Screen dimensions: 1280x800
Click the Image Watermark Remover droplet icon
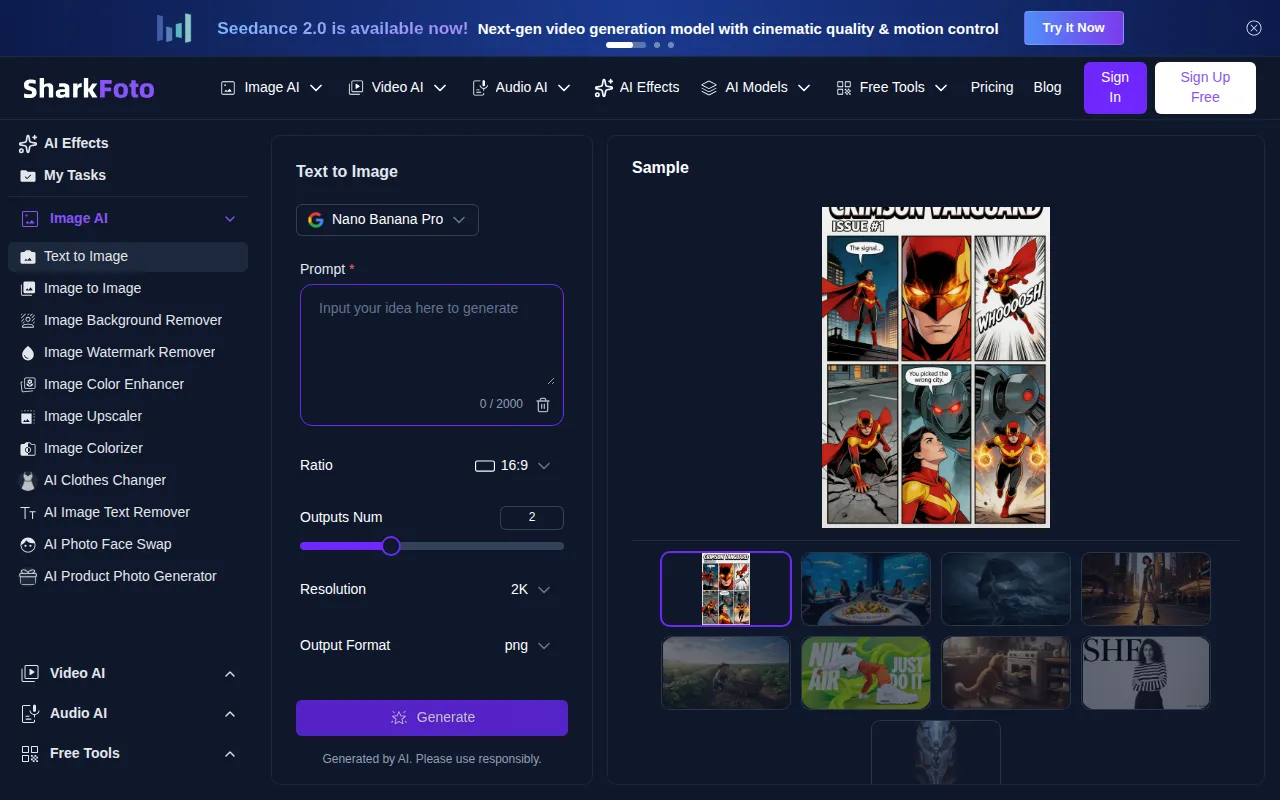(28, 352)
